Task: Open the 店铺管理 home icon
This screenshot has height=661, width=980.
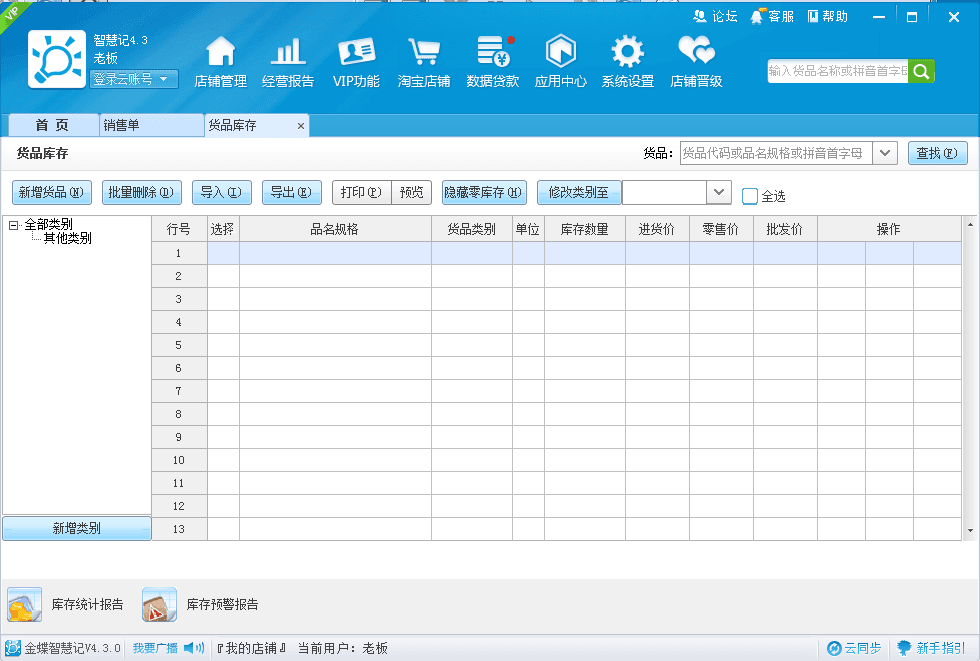Action: click(x=220, y=52)
